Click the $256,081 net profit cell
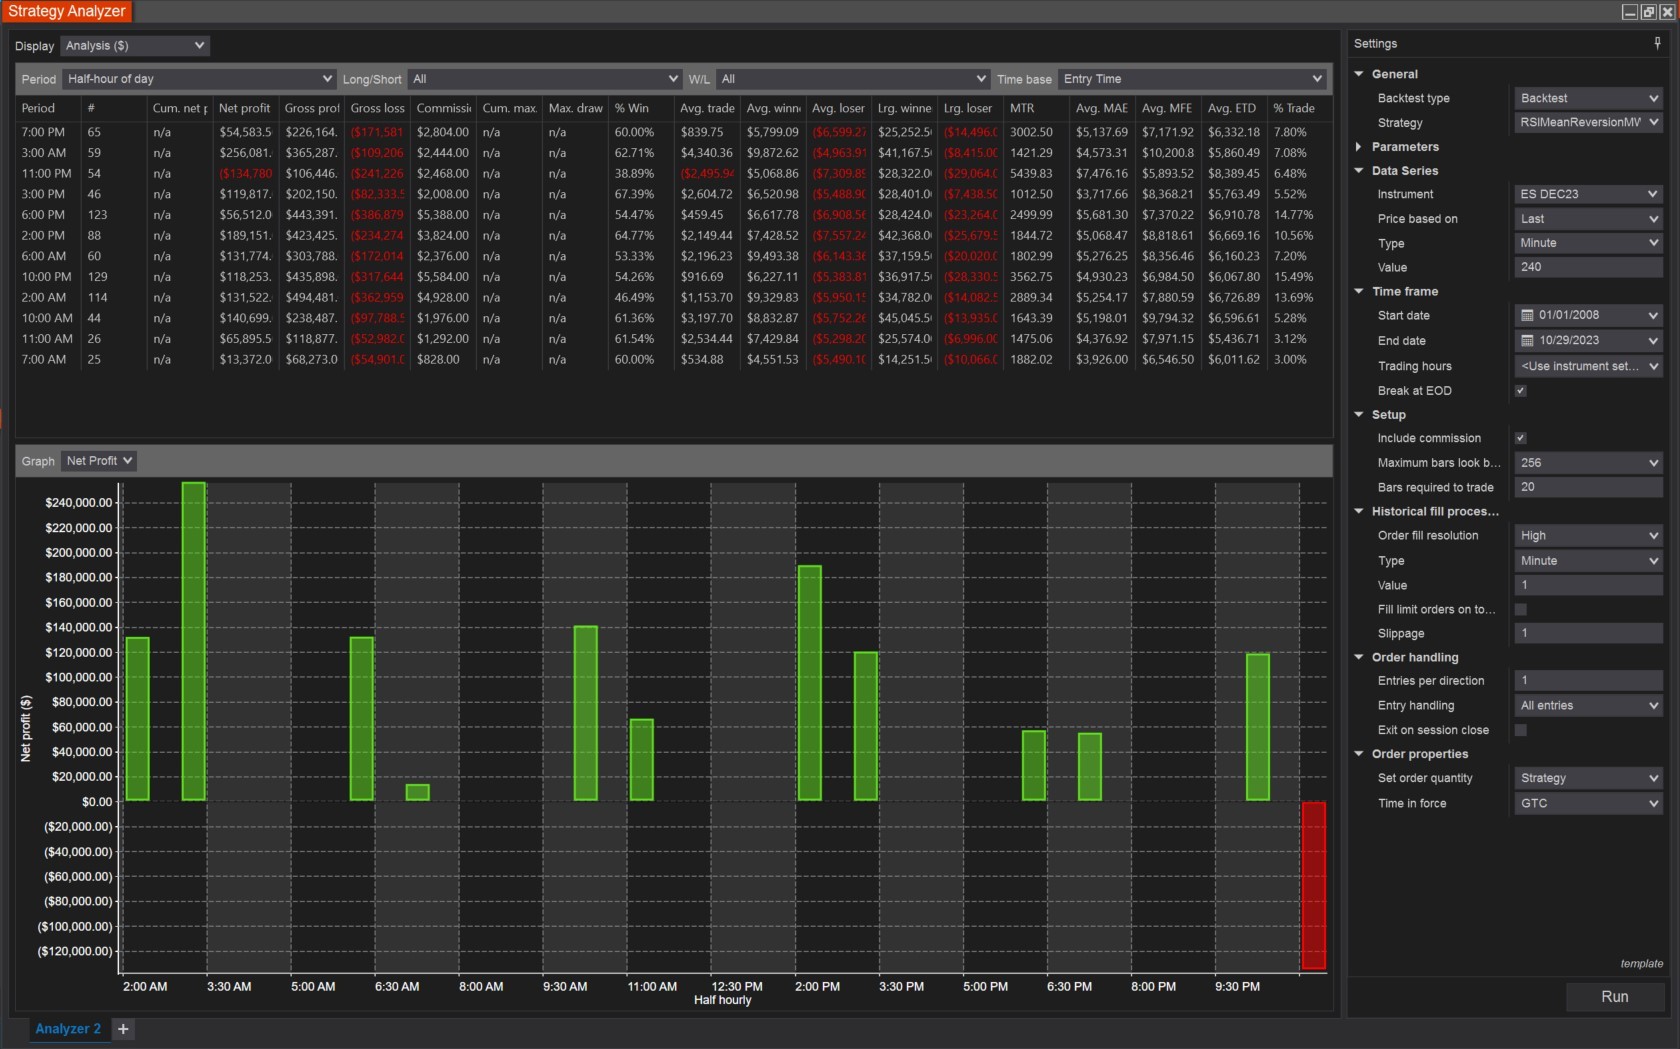The height and width of the screenshot is (1049, 1680). tap(245, 153)
